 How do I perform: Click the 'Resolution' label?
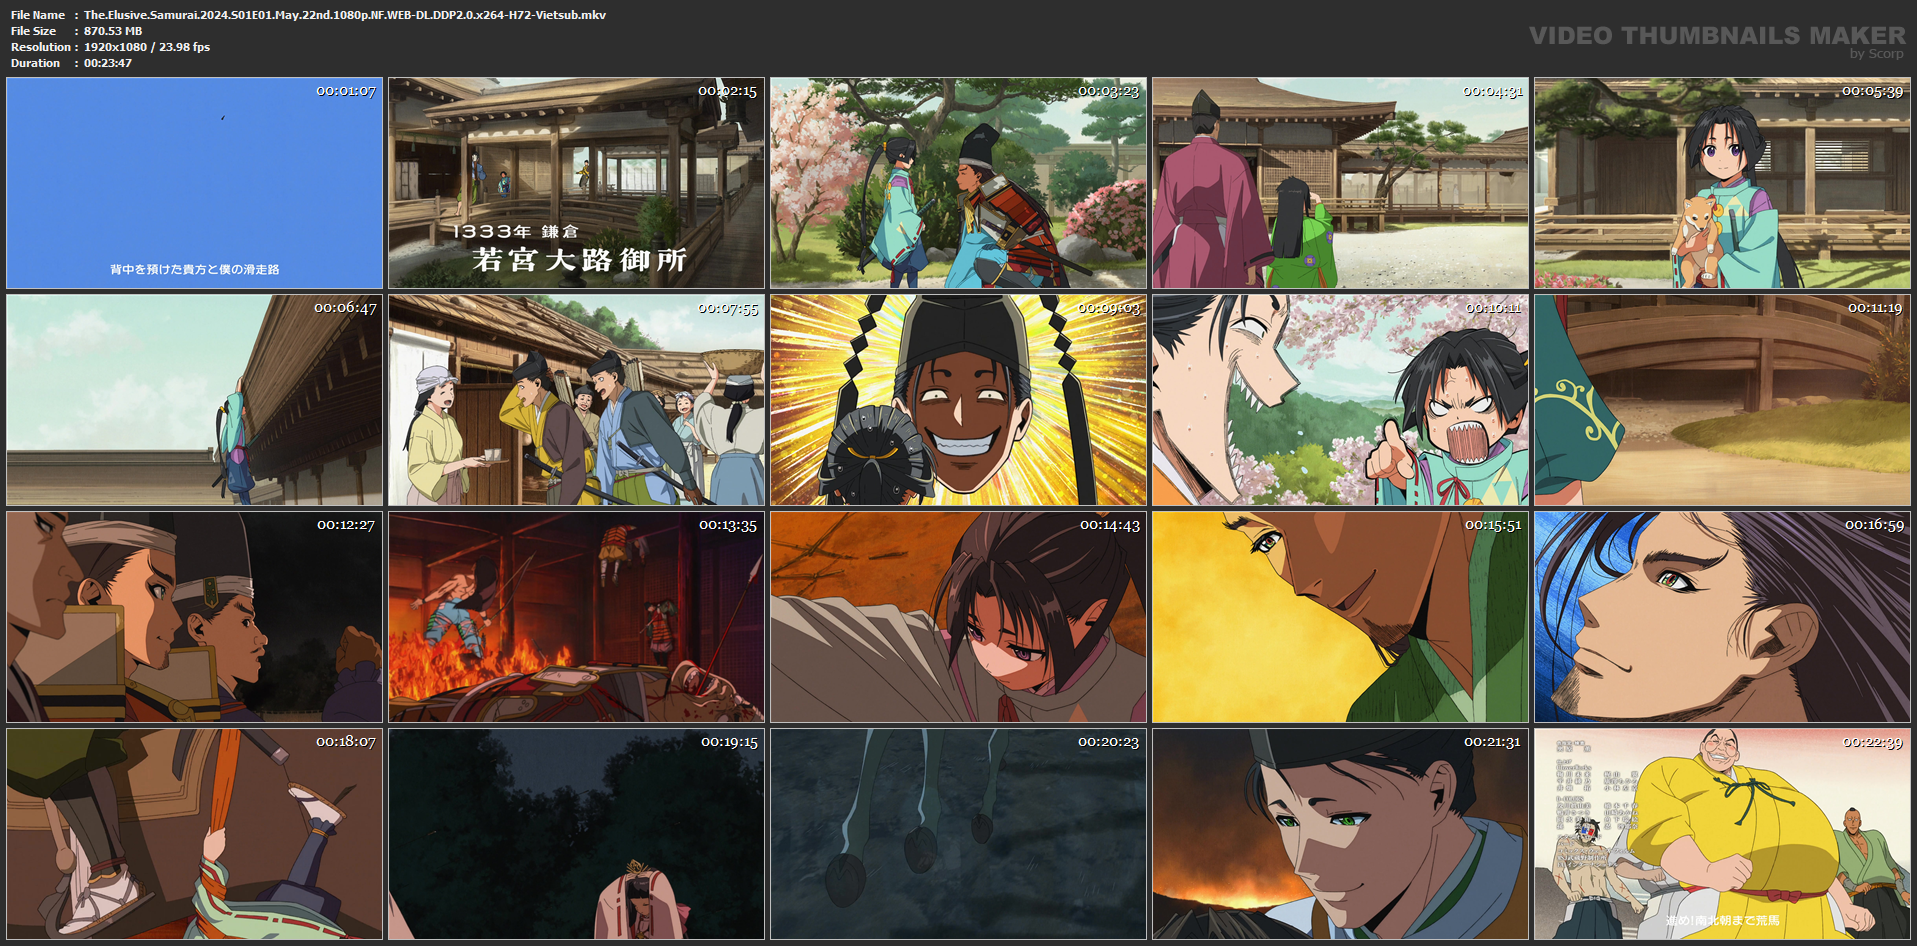coord(41,47)
